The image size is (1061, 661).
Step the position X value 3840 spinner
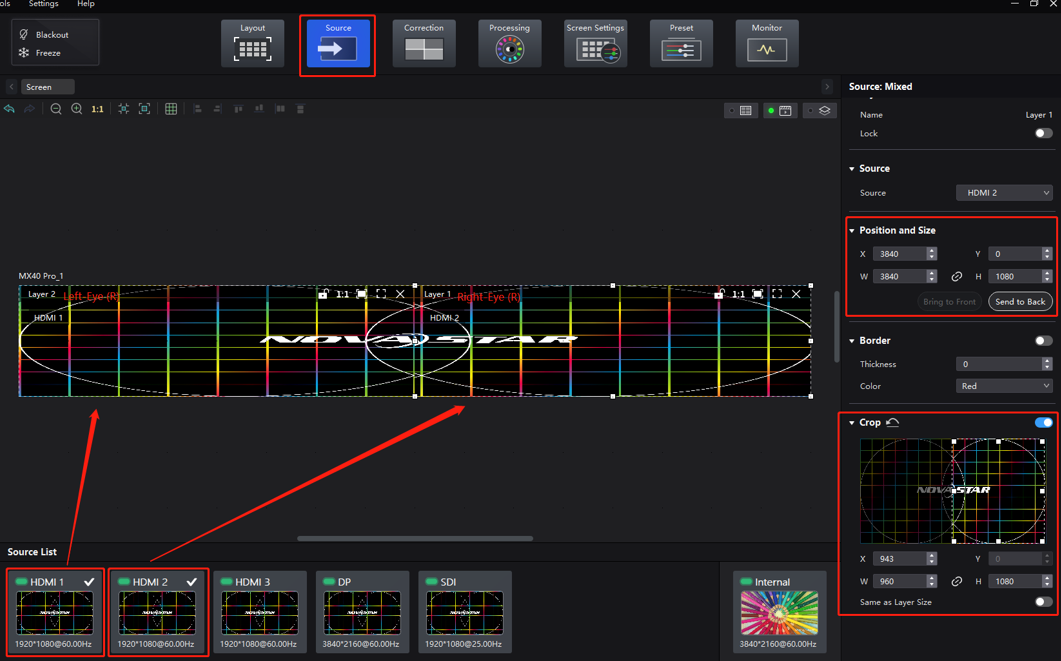[x=932, y=254]
